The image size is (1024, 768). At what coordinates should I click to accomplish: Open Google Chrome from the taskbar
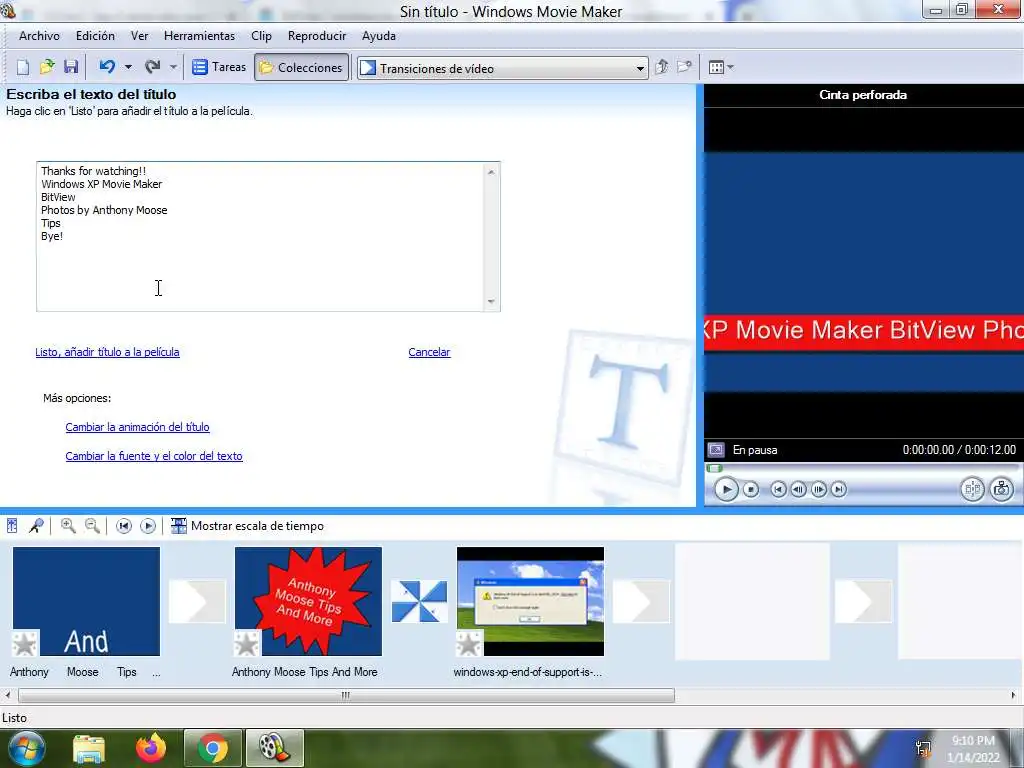pos(212,748)
